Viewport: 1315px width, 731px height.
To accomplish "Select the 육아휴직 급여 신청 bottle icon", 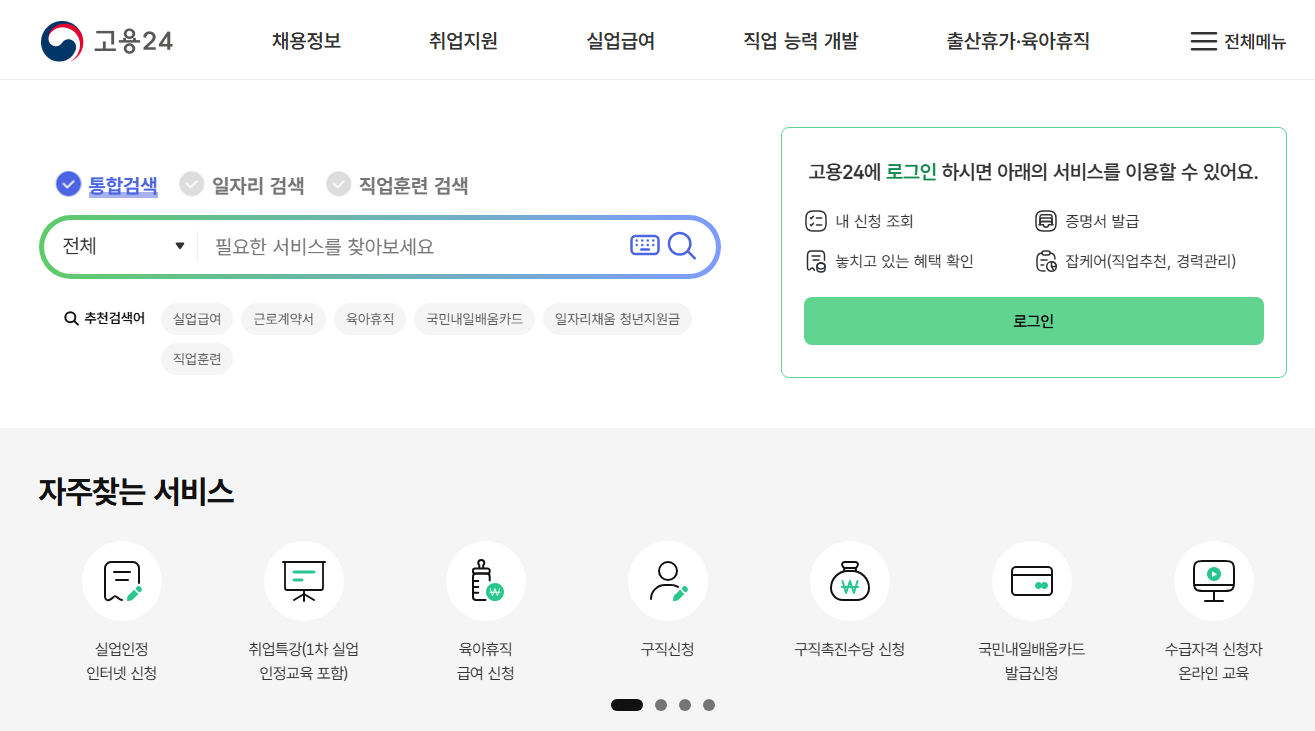I will coord(486,581).
